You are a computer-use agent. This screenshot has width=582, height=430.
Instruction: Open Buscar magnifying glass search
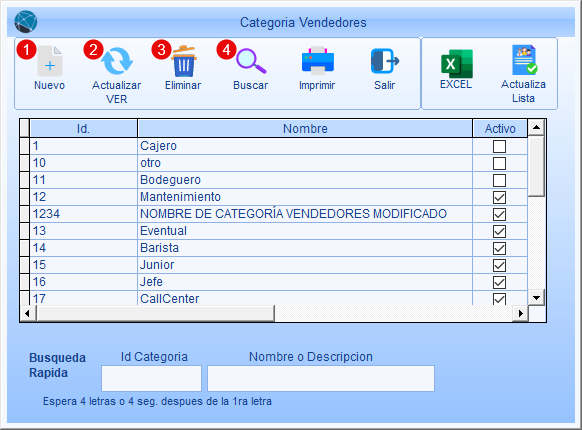coord(251,61)
